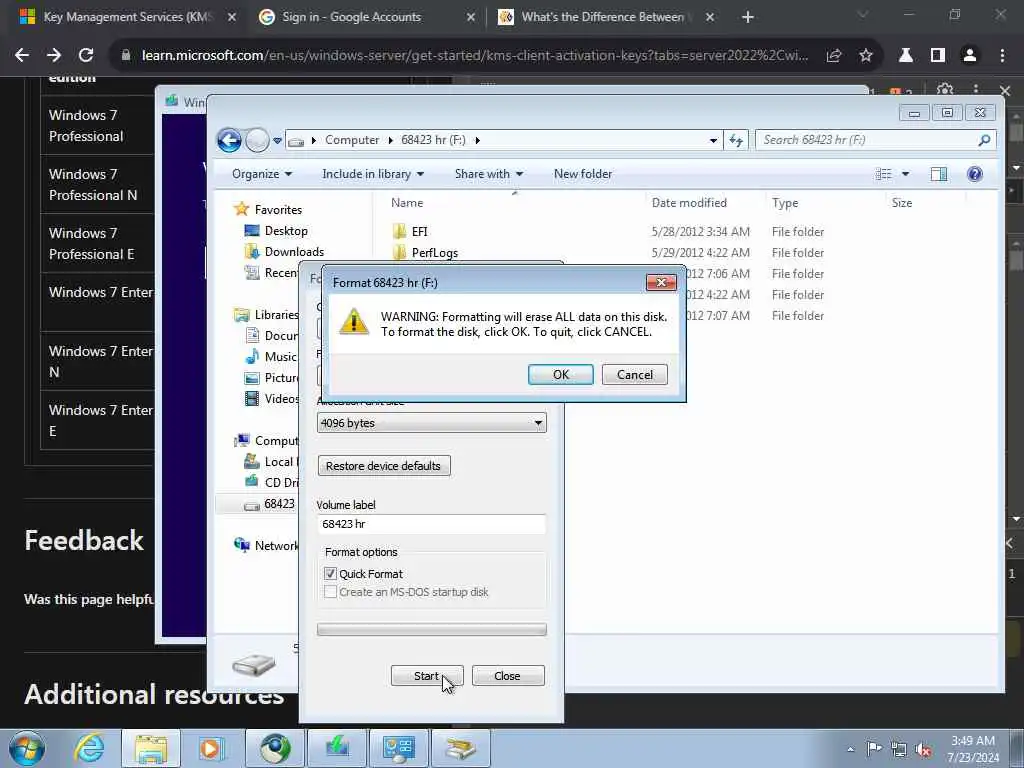Screen dimensions: 1024x768
Task: Click New folder in Explorer's toolbar
Action: pos(583,174)
